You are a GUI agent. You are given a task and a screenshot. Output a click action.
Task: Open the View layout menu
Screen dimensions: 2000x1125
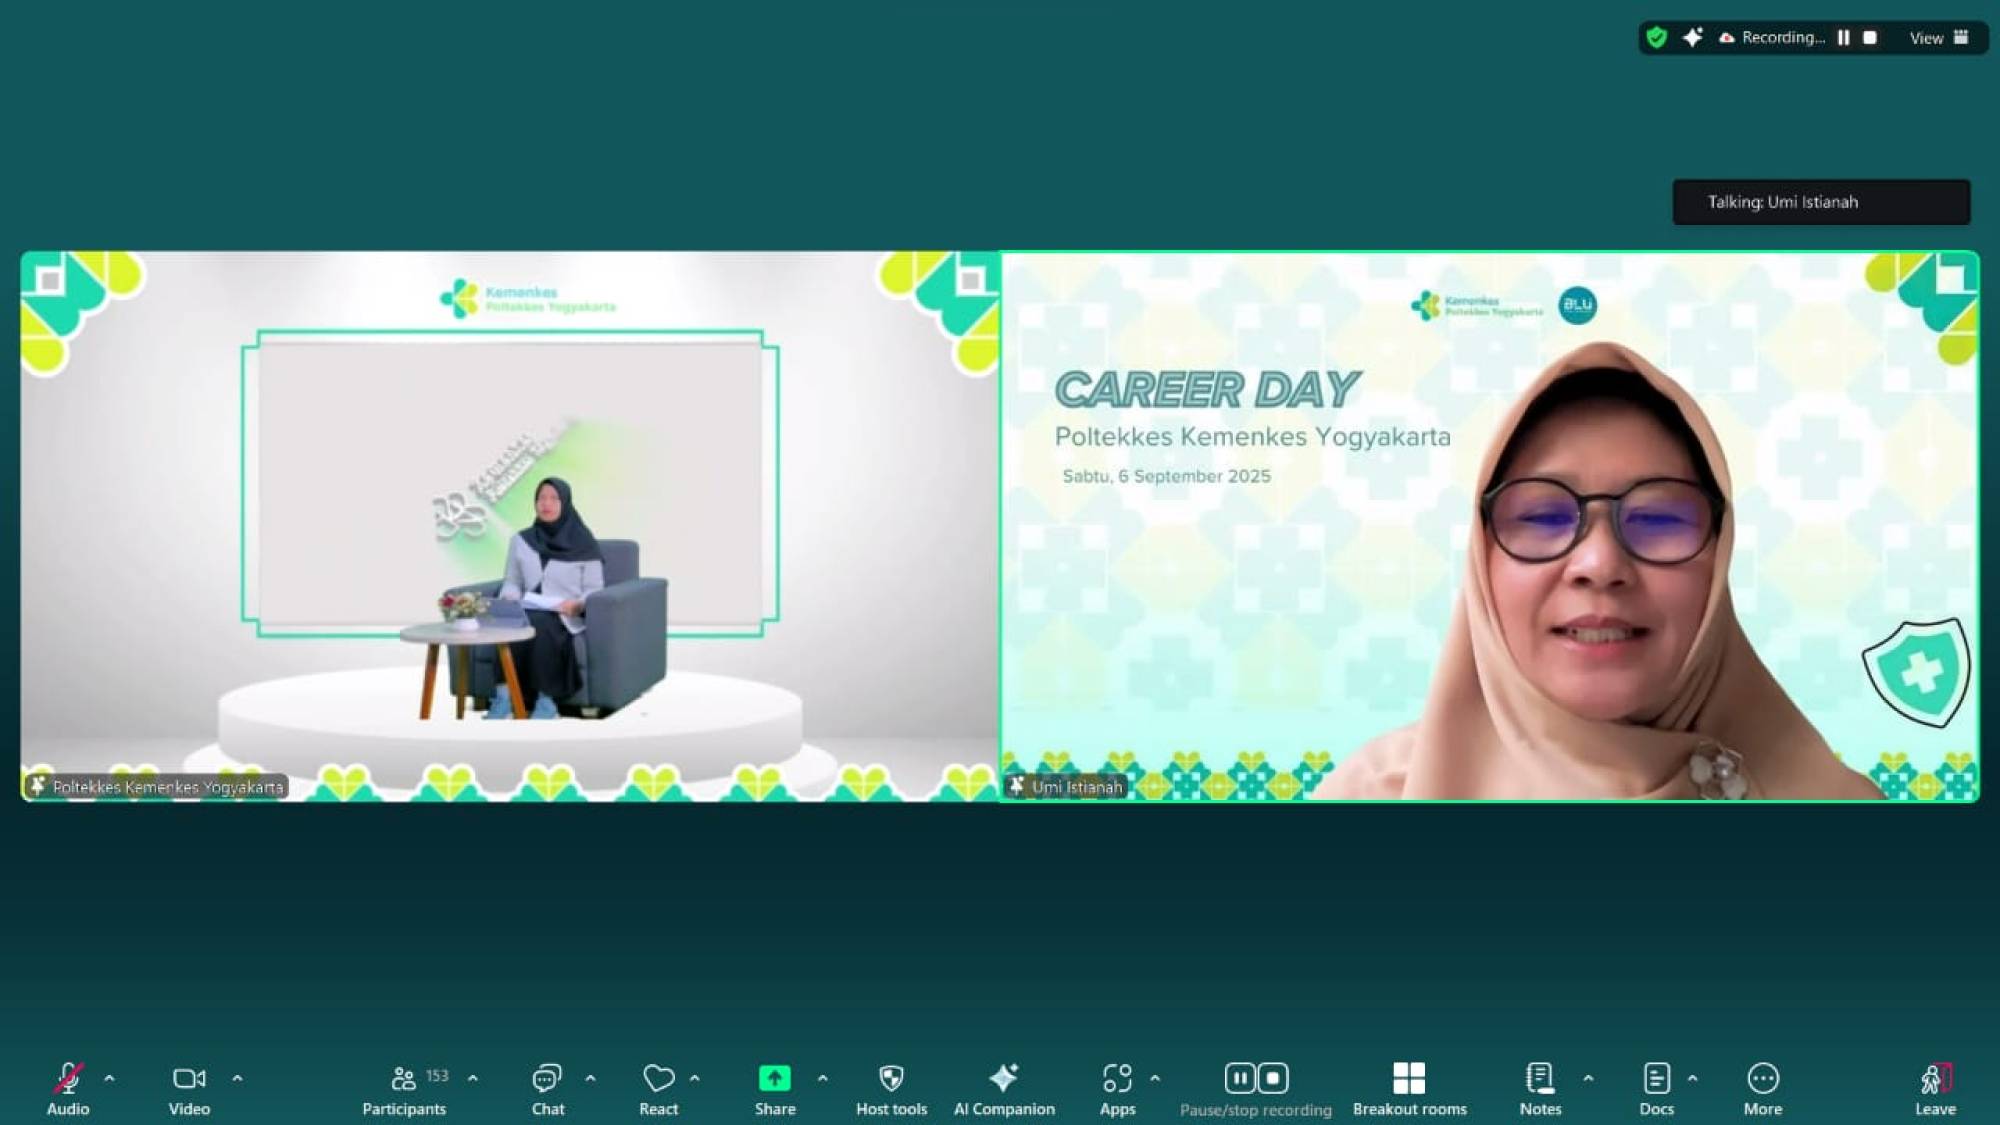(x=1938, y=38)
